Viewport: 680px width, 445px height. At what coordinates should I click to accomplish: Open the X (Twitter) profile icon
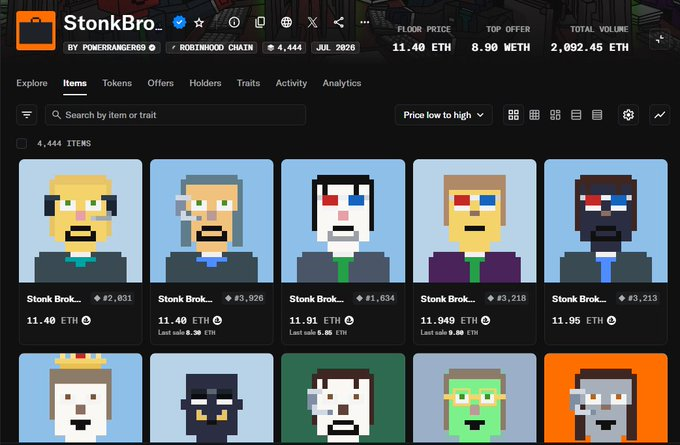(x=312, y=22)
